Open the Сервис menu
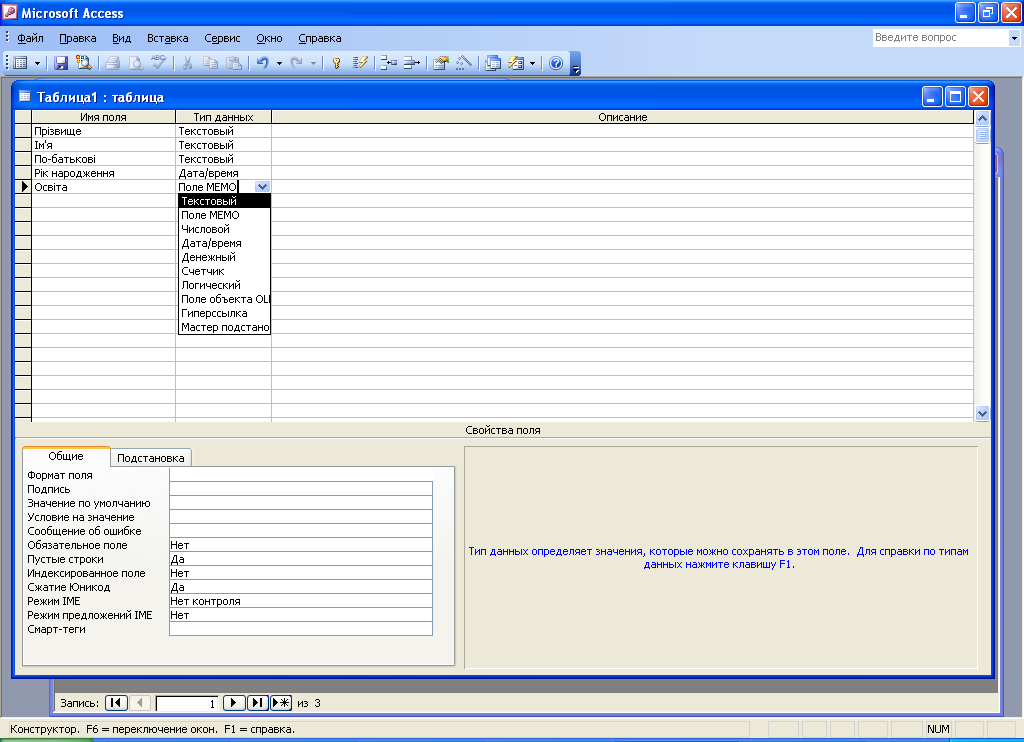Viewport: 1024px width, 742px height. coord(222,38)
